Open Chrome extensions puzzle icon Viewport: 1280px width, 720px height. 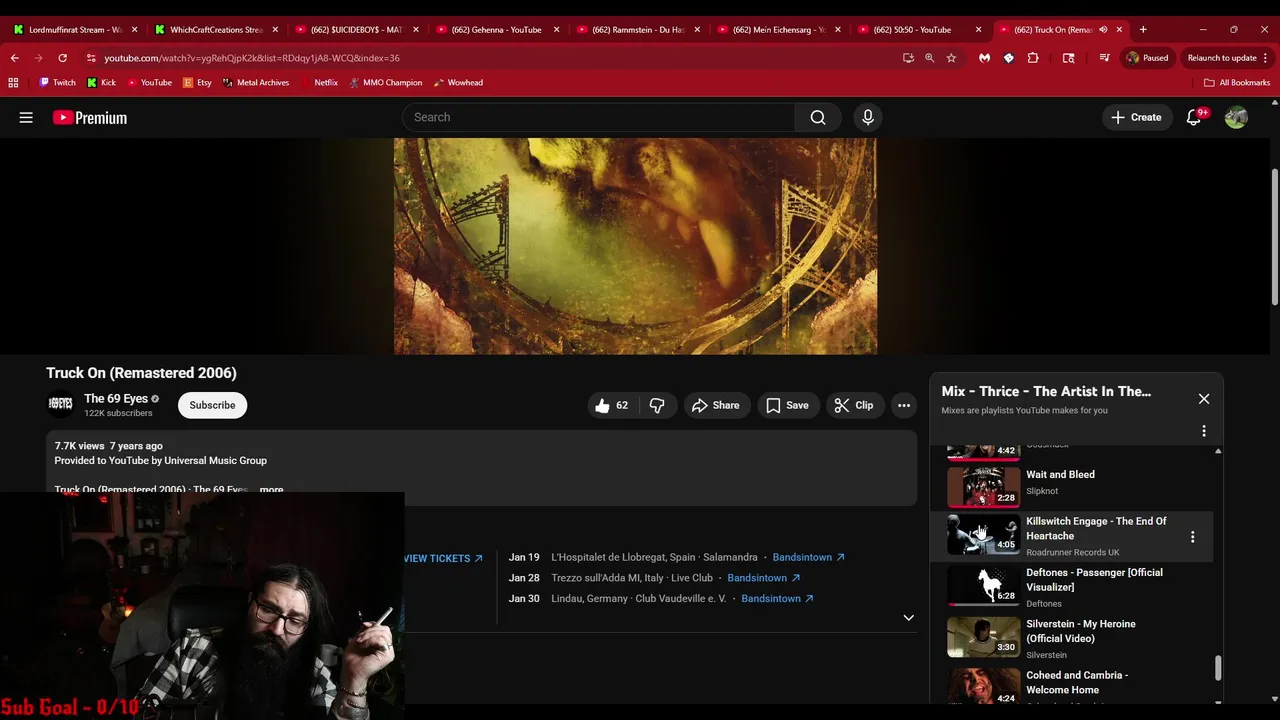coord(1033,58)
